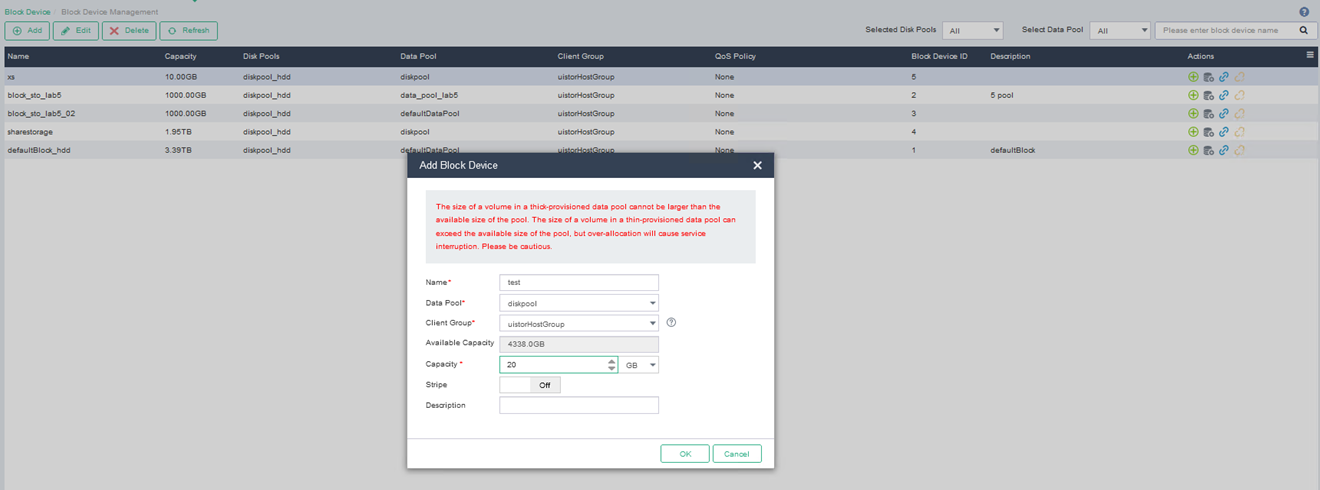Click the blue link icon in the xs row
The height and width of the screenshot is (490, 1320).
[1223, 77]
